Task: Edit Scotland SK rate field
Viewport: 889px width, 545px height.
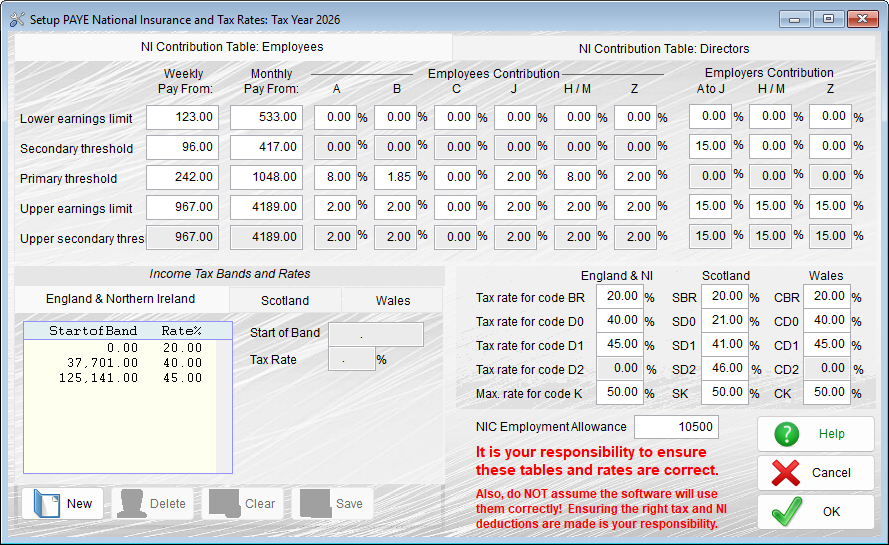Action: [725, 392]
